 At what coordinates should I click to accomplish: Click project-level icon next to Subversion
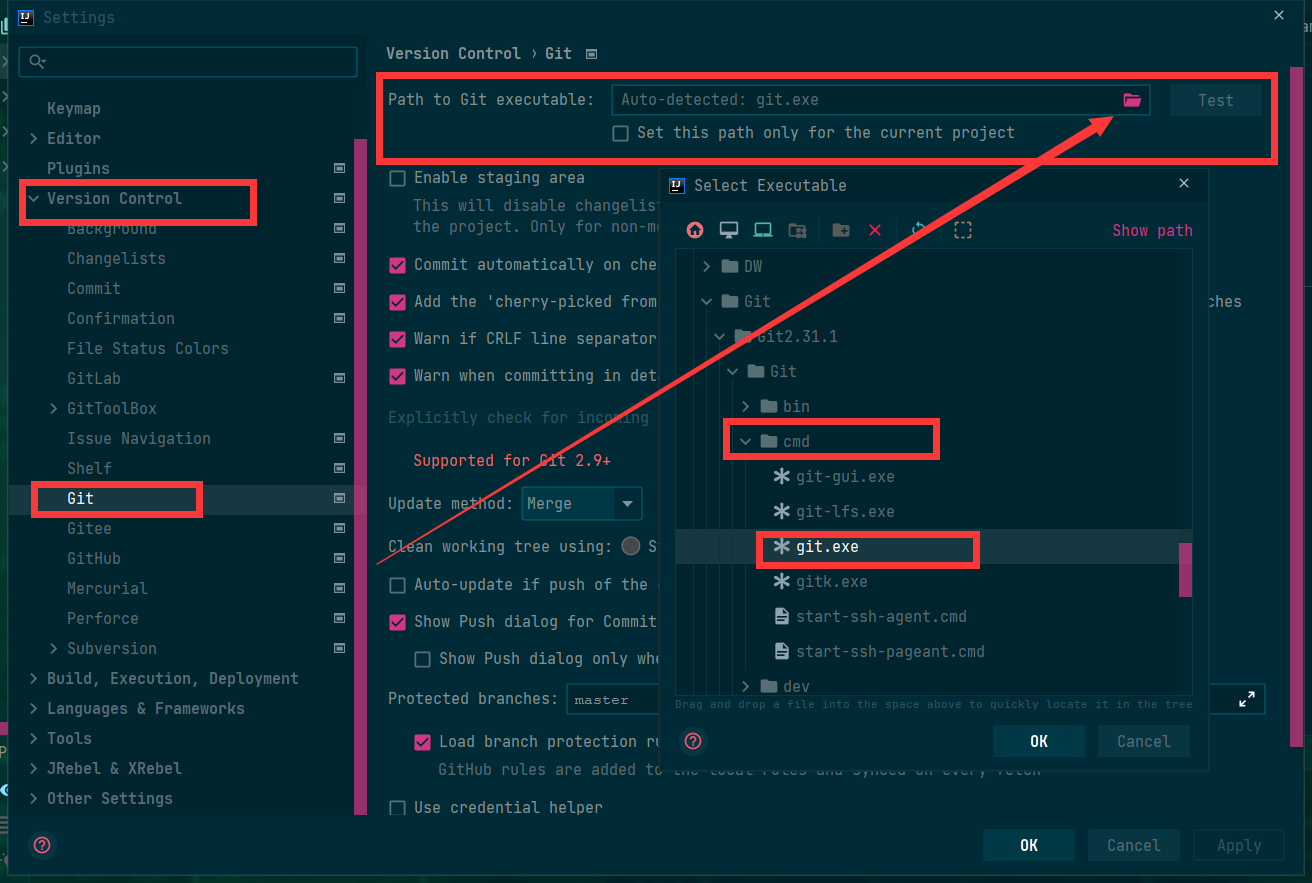coord(339,649)
